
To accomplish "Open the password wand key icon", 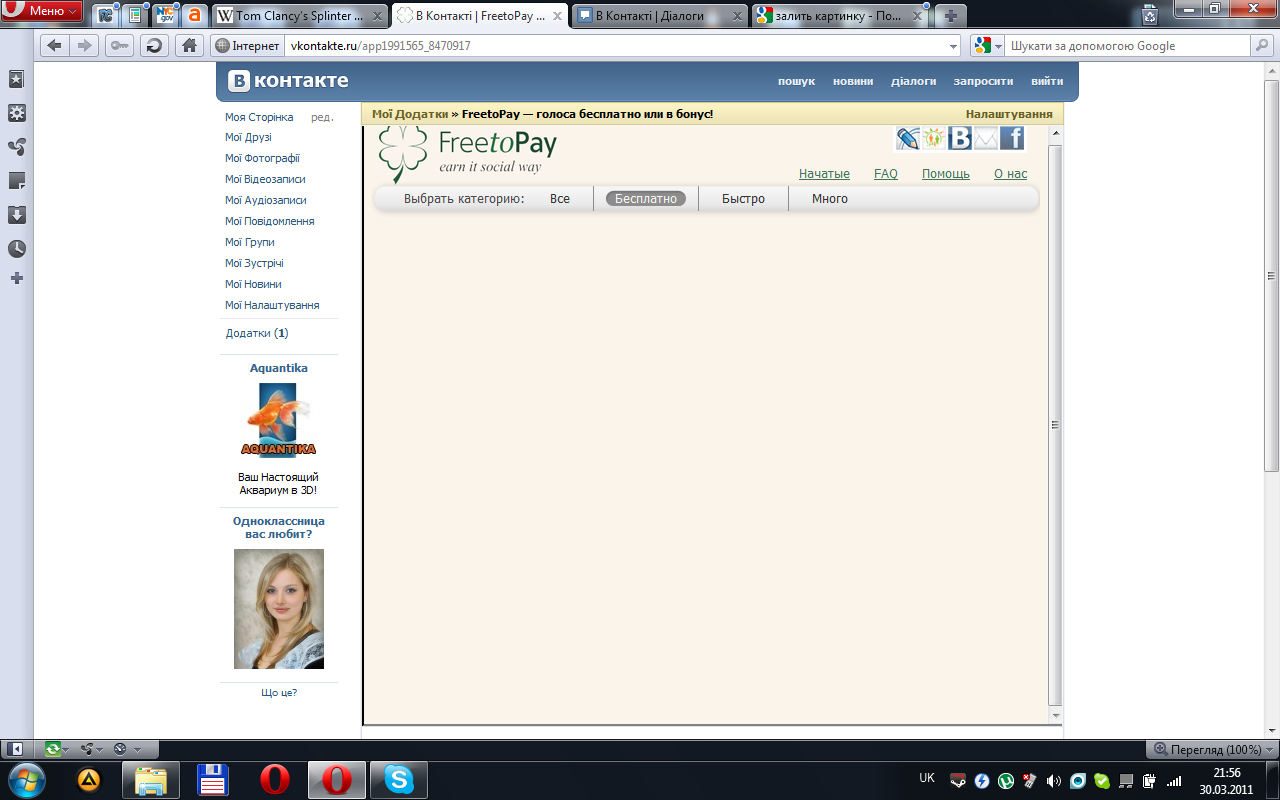I will pos(119,45).
